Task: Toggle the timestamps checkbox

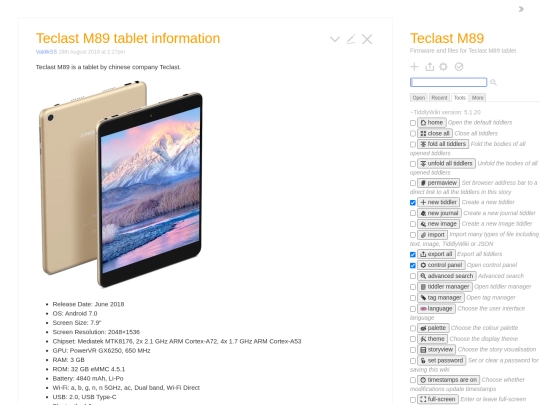Action: (413, 380)
